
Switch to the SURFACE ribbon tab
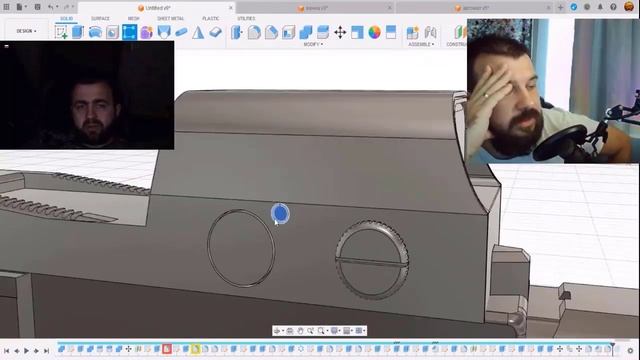[x=100, y=19]
